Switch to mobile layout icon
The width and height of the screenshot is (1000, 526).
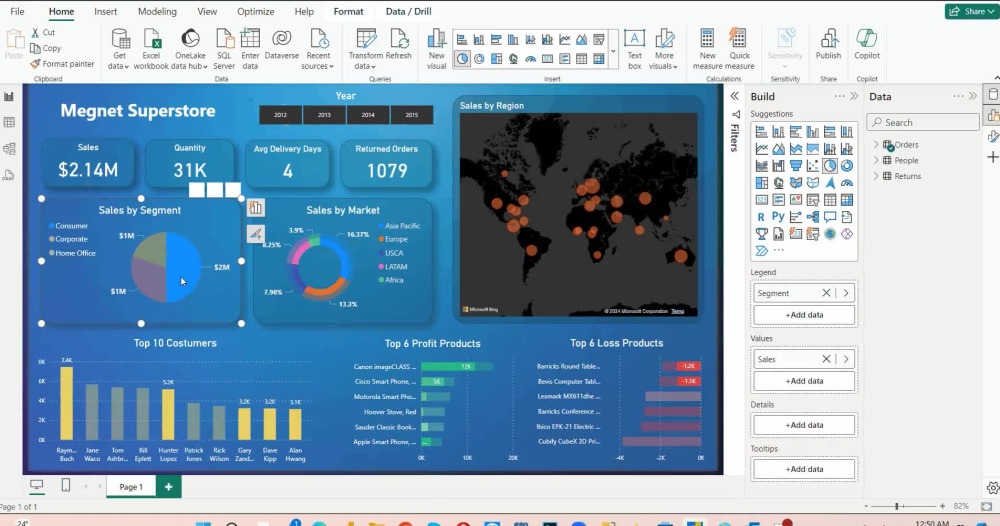tap(66, 486)
